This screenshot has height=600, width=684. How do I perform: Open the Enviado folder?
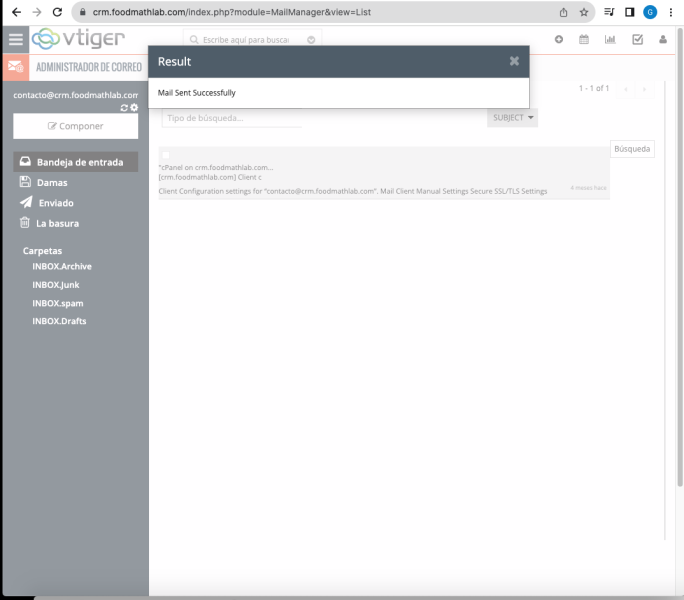(x=56, y=203)
